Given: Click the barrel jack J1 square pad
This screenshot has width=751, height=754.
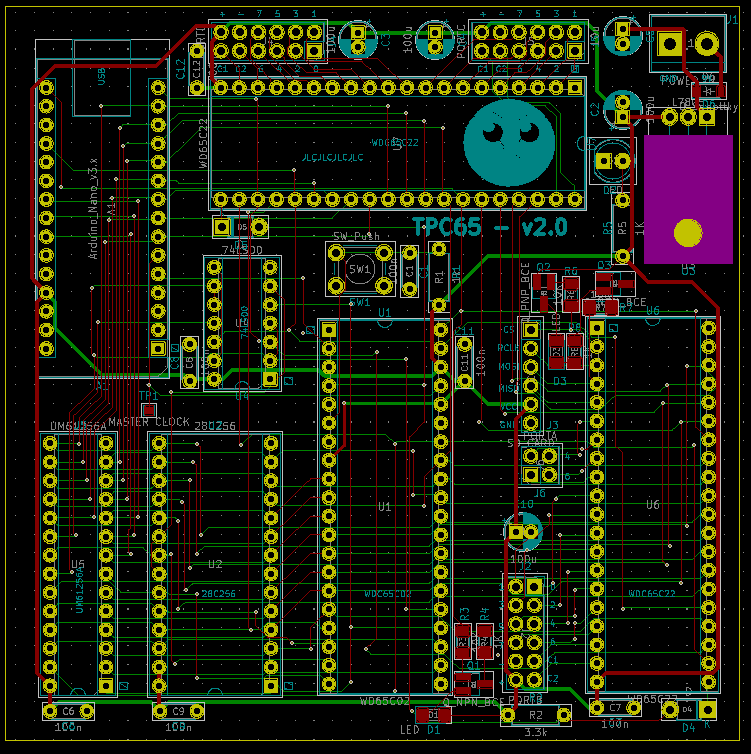Looking at the screenshot, I should coord(670,44).
